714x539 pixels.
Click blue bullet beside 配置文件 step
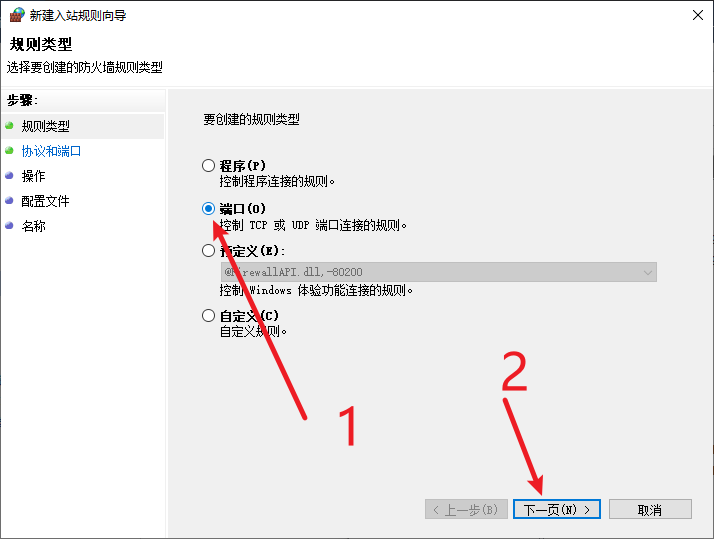9,200
